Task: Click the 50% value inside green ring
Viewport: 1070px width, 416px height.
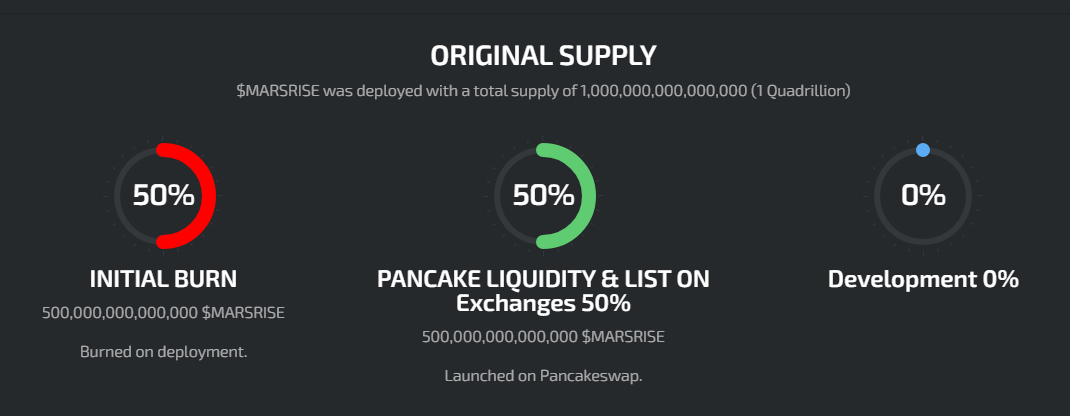Action: pos(544,196)
